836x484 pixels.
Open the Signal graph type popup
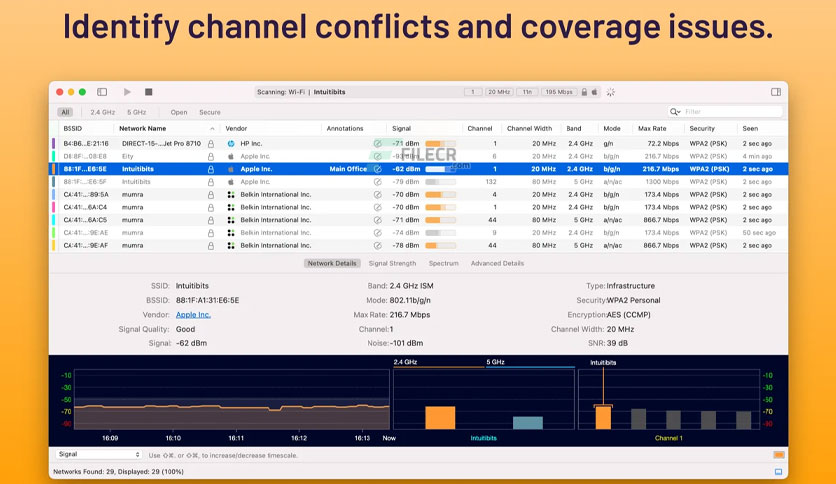[99, 454]
